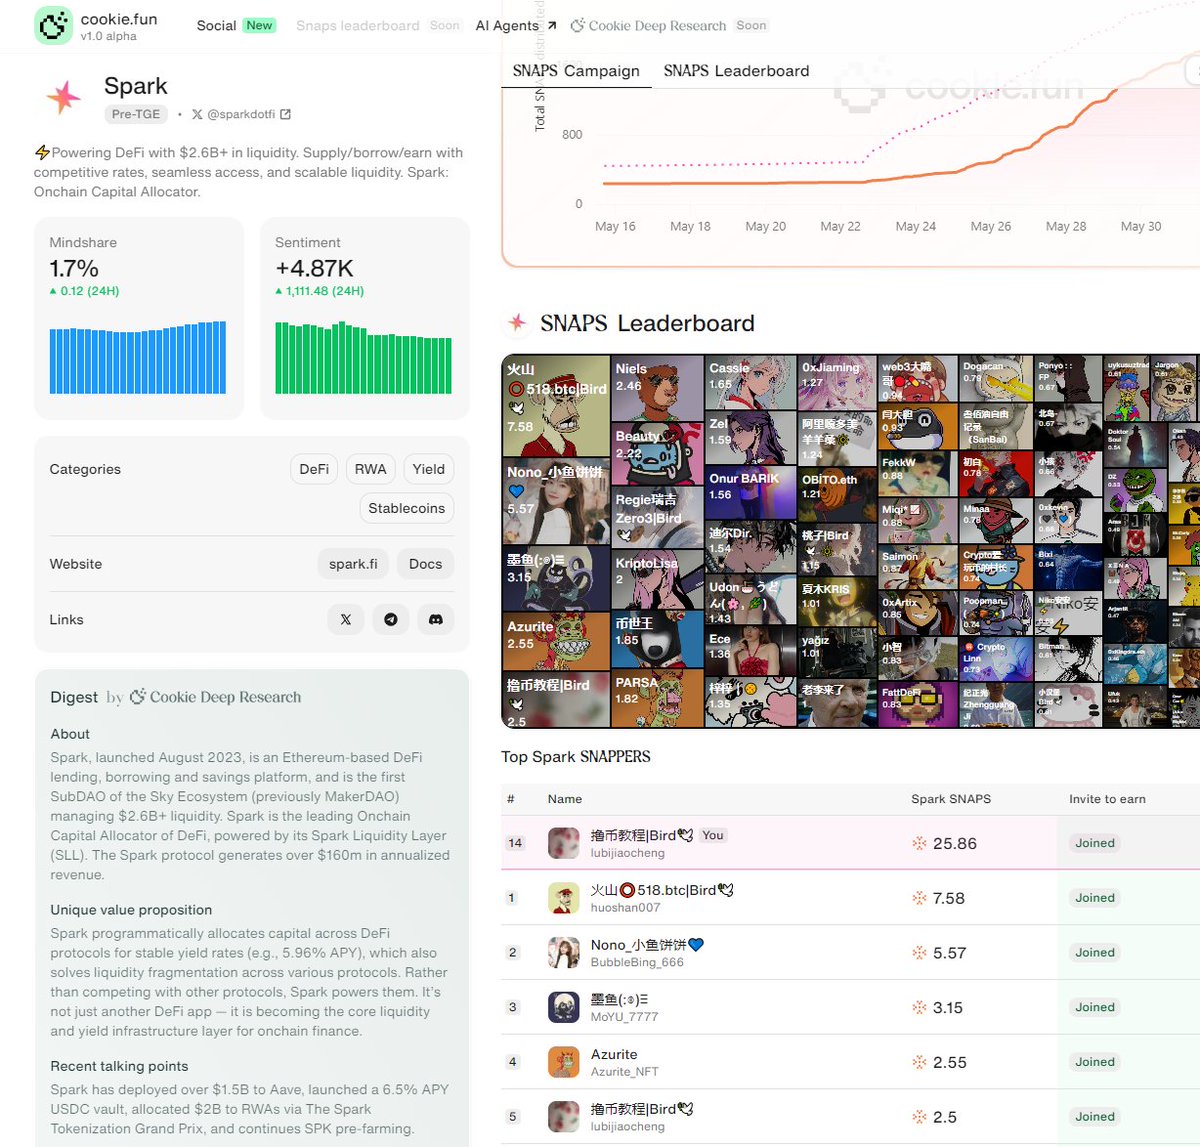Image resolution: width=1200 pixels, height=1147 pixels.
Task: Click the huoshan007 avatar icon
Action: (x=564, y=898)
